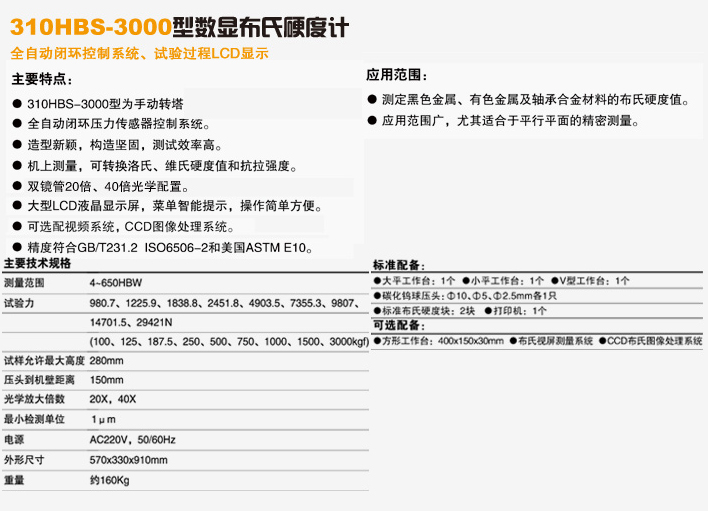Click the bullet before 应用范围广

[x=372, y=121]
